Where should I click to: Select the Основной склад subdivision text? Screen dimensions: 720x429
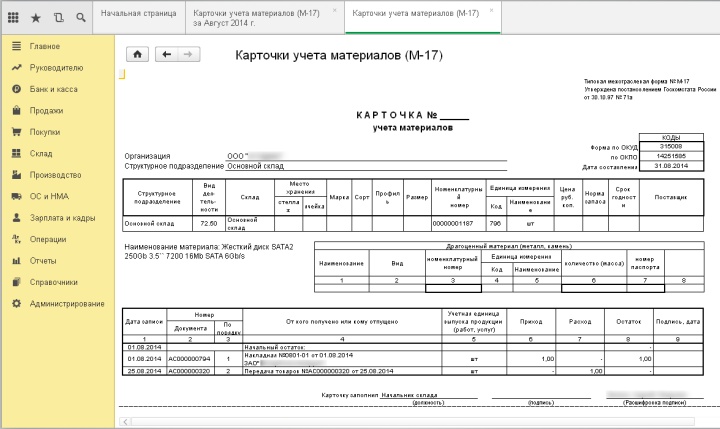(255, 166)
